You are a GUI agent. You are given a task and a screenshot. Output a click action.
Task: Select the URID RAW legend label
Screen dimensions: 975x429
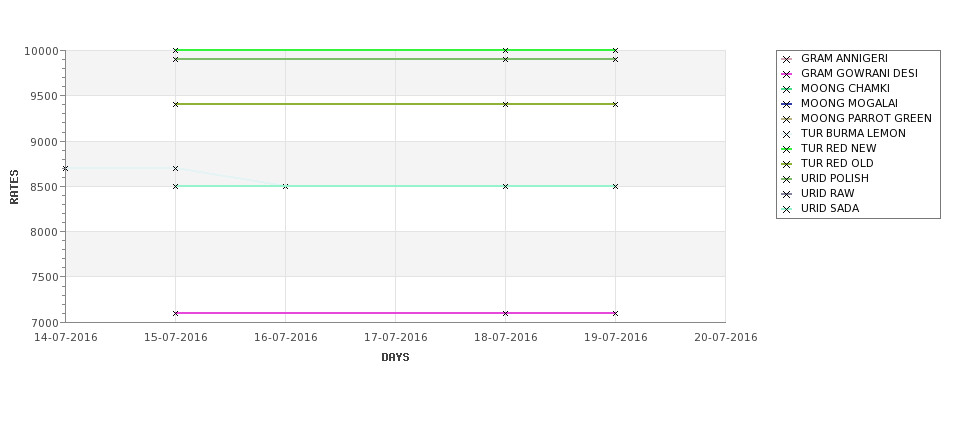click(828, 193)
